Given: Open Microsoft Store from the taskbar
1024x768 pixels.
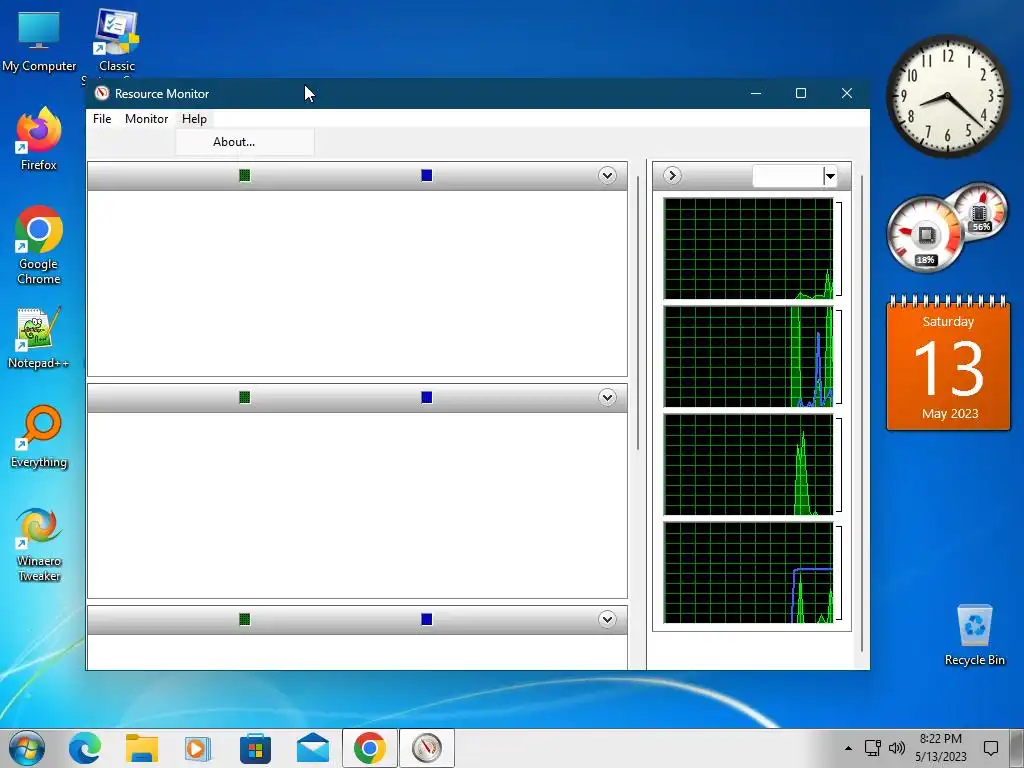Looking at the screenshot, I should tap(255, 748).
